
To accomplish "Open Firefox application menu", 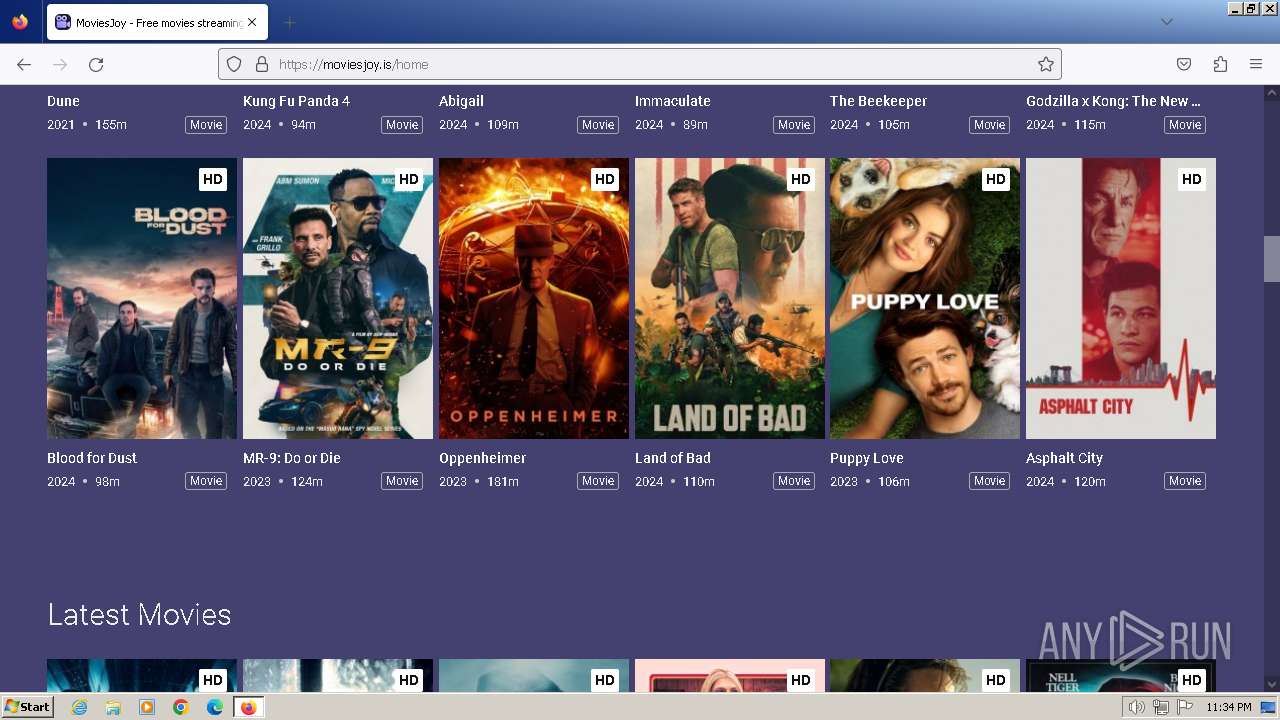I will [1256, 64].
